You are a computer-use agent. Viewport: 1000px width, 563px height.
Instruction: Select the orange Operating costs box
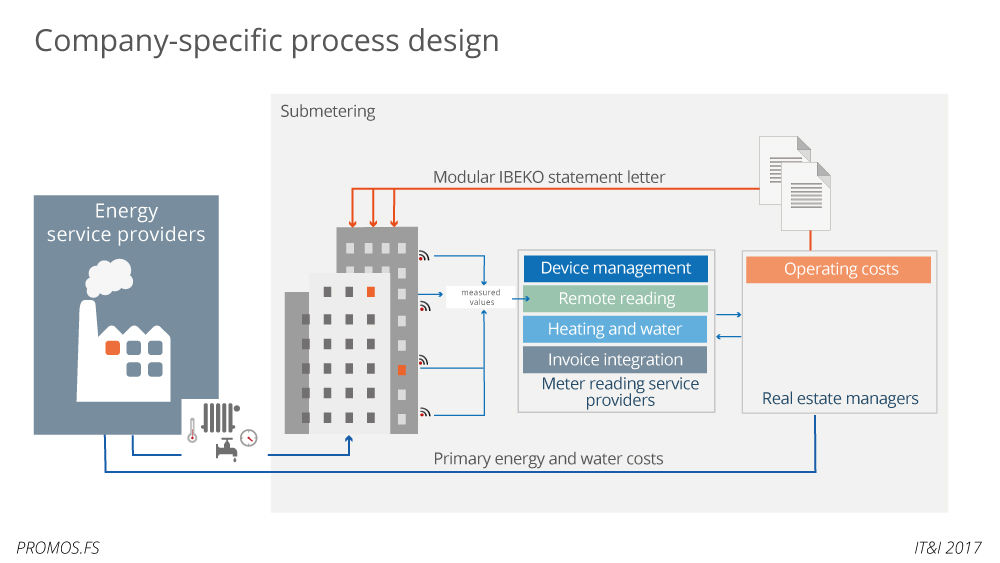click(839, 269)
